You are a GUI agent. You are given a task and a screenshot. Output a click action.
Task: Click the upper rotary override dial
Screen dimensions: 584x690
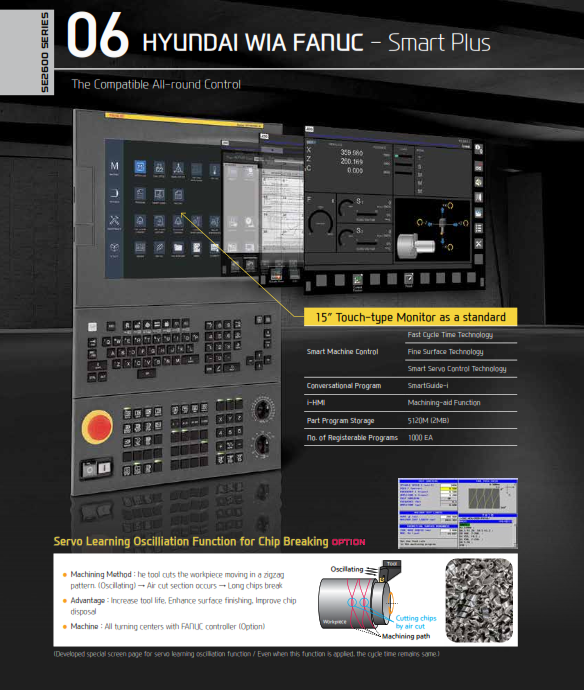263,409
